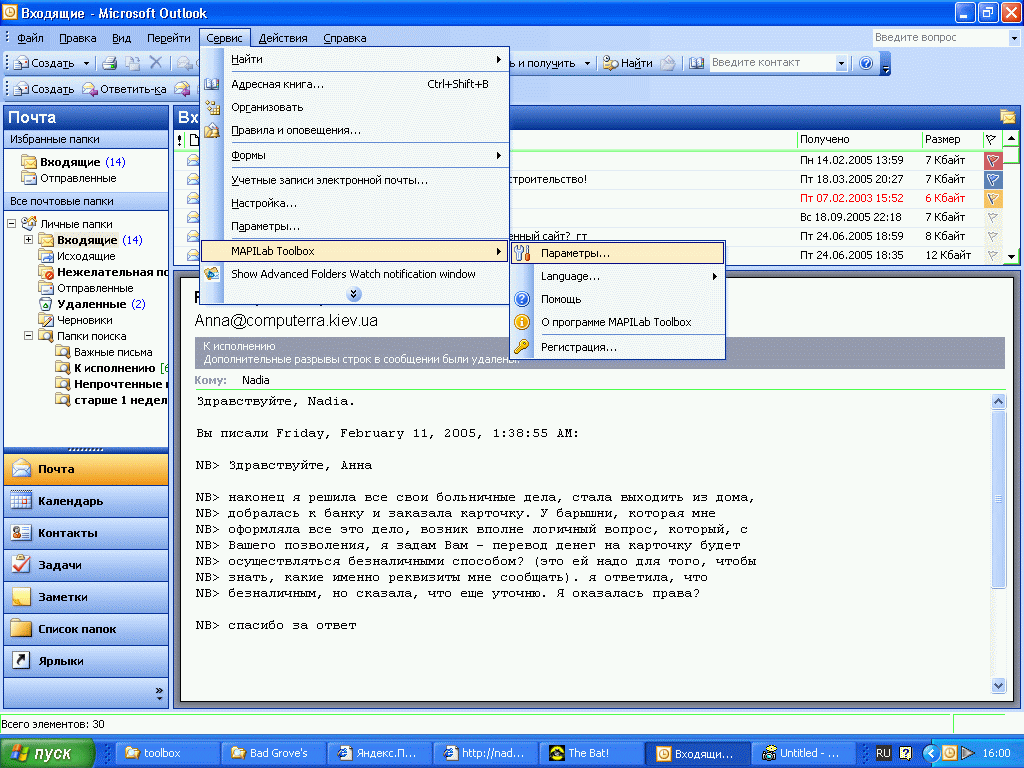Open Отправленные in Избранные папки
The image size is (1024, 768).
point(69,178)
